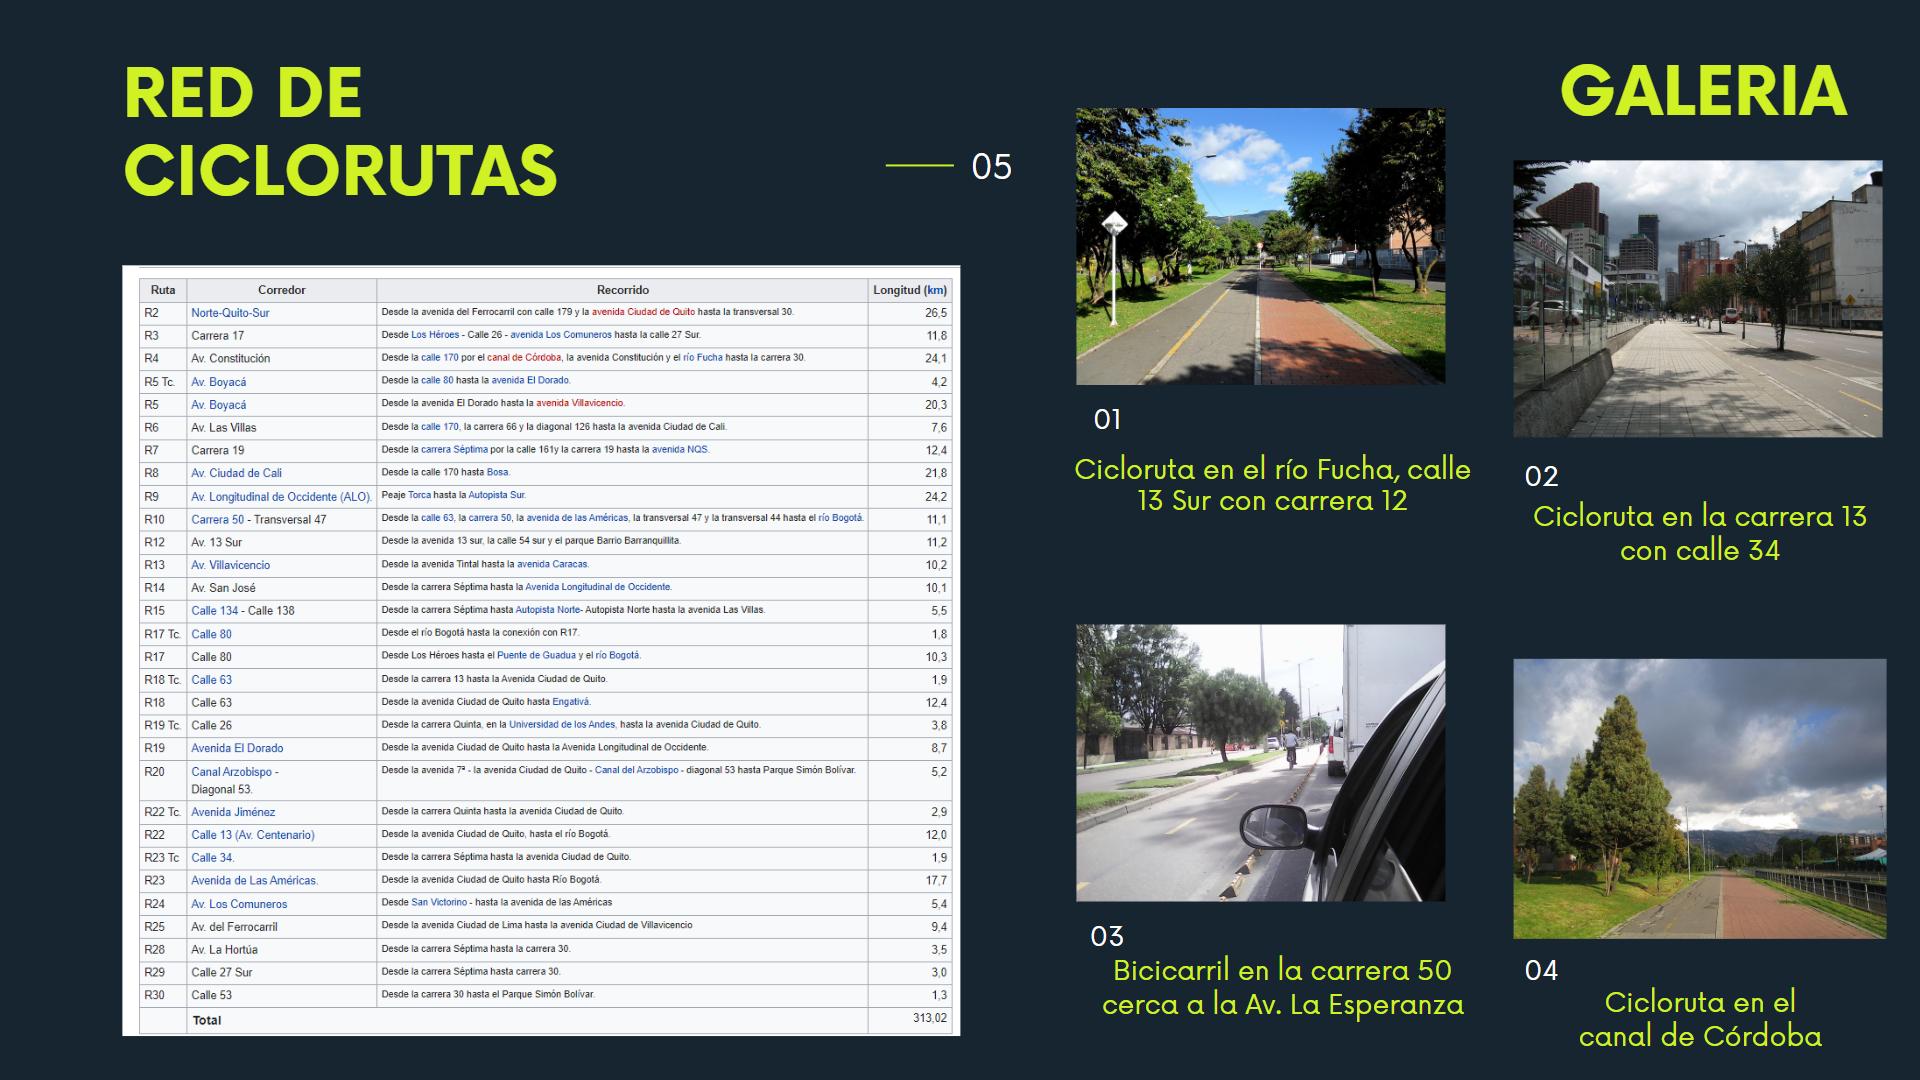
Task: Click the Canal Arzobispo corridor link
Action: point(232,772)
